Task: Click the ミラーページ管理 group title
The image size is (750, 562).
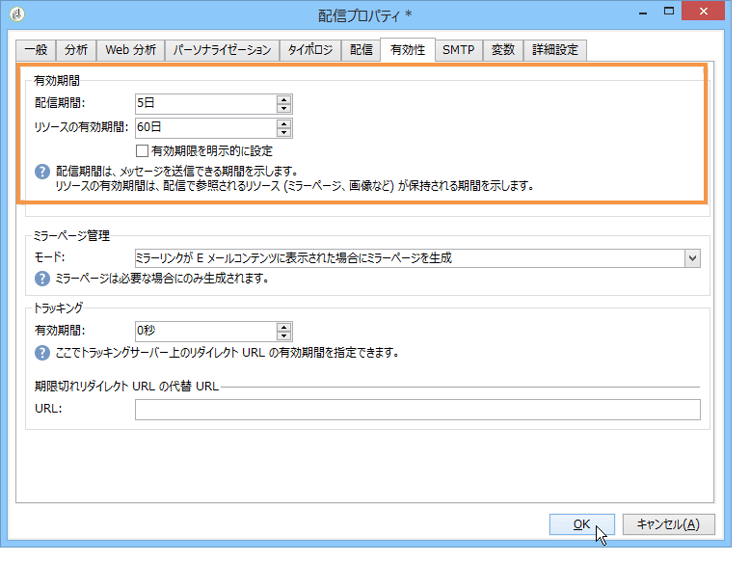Action: click(71, 236)
